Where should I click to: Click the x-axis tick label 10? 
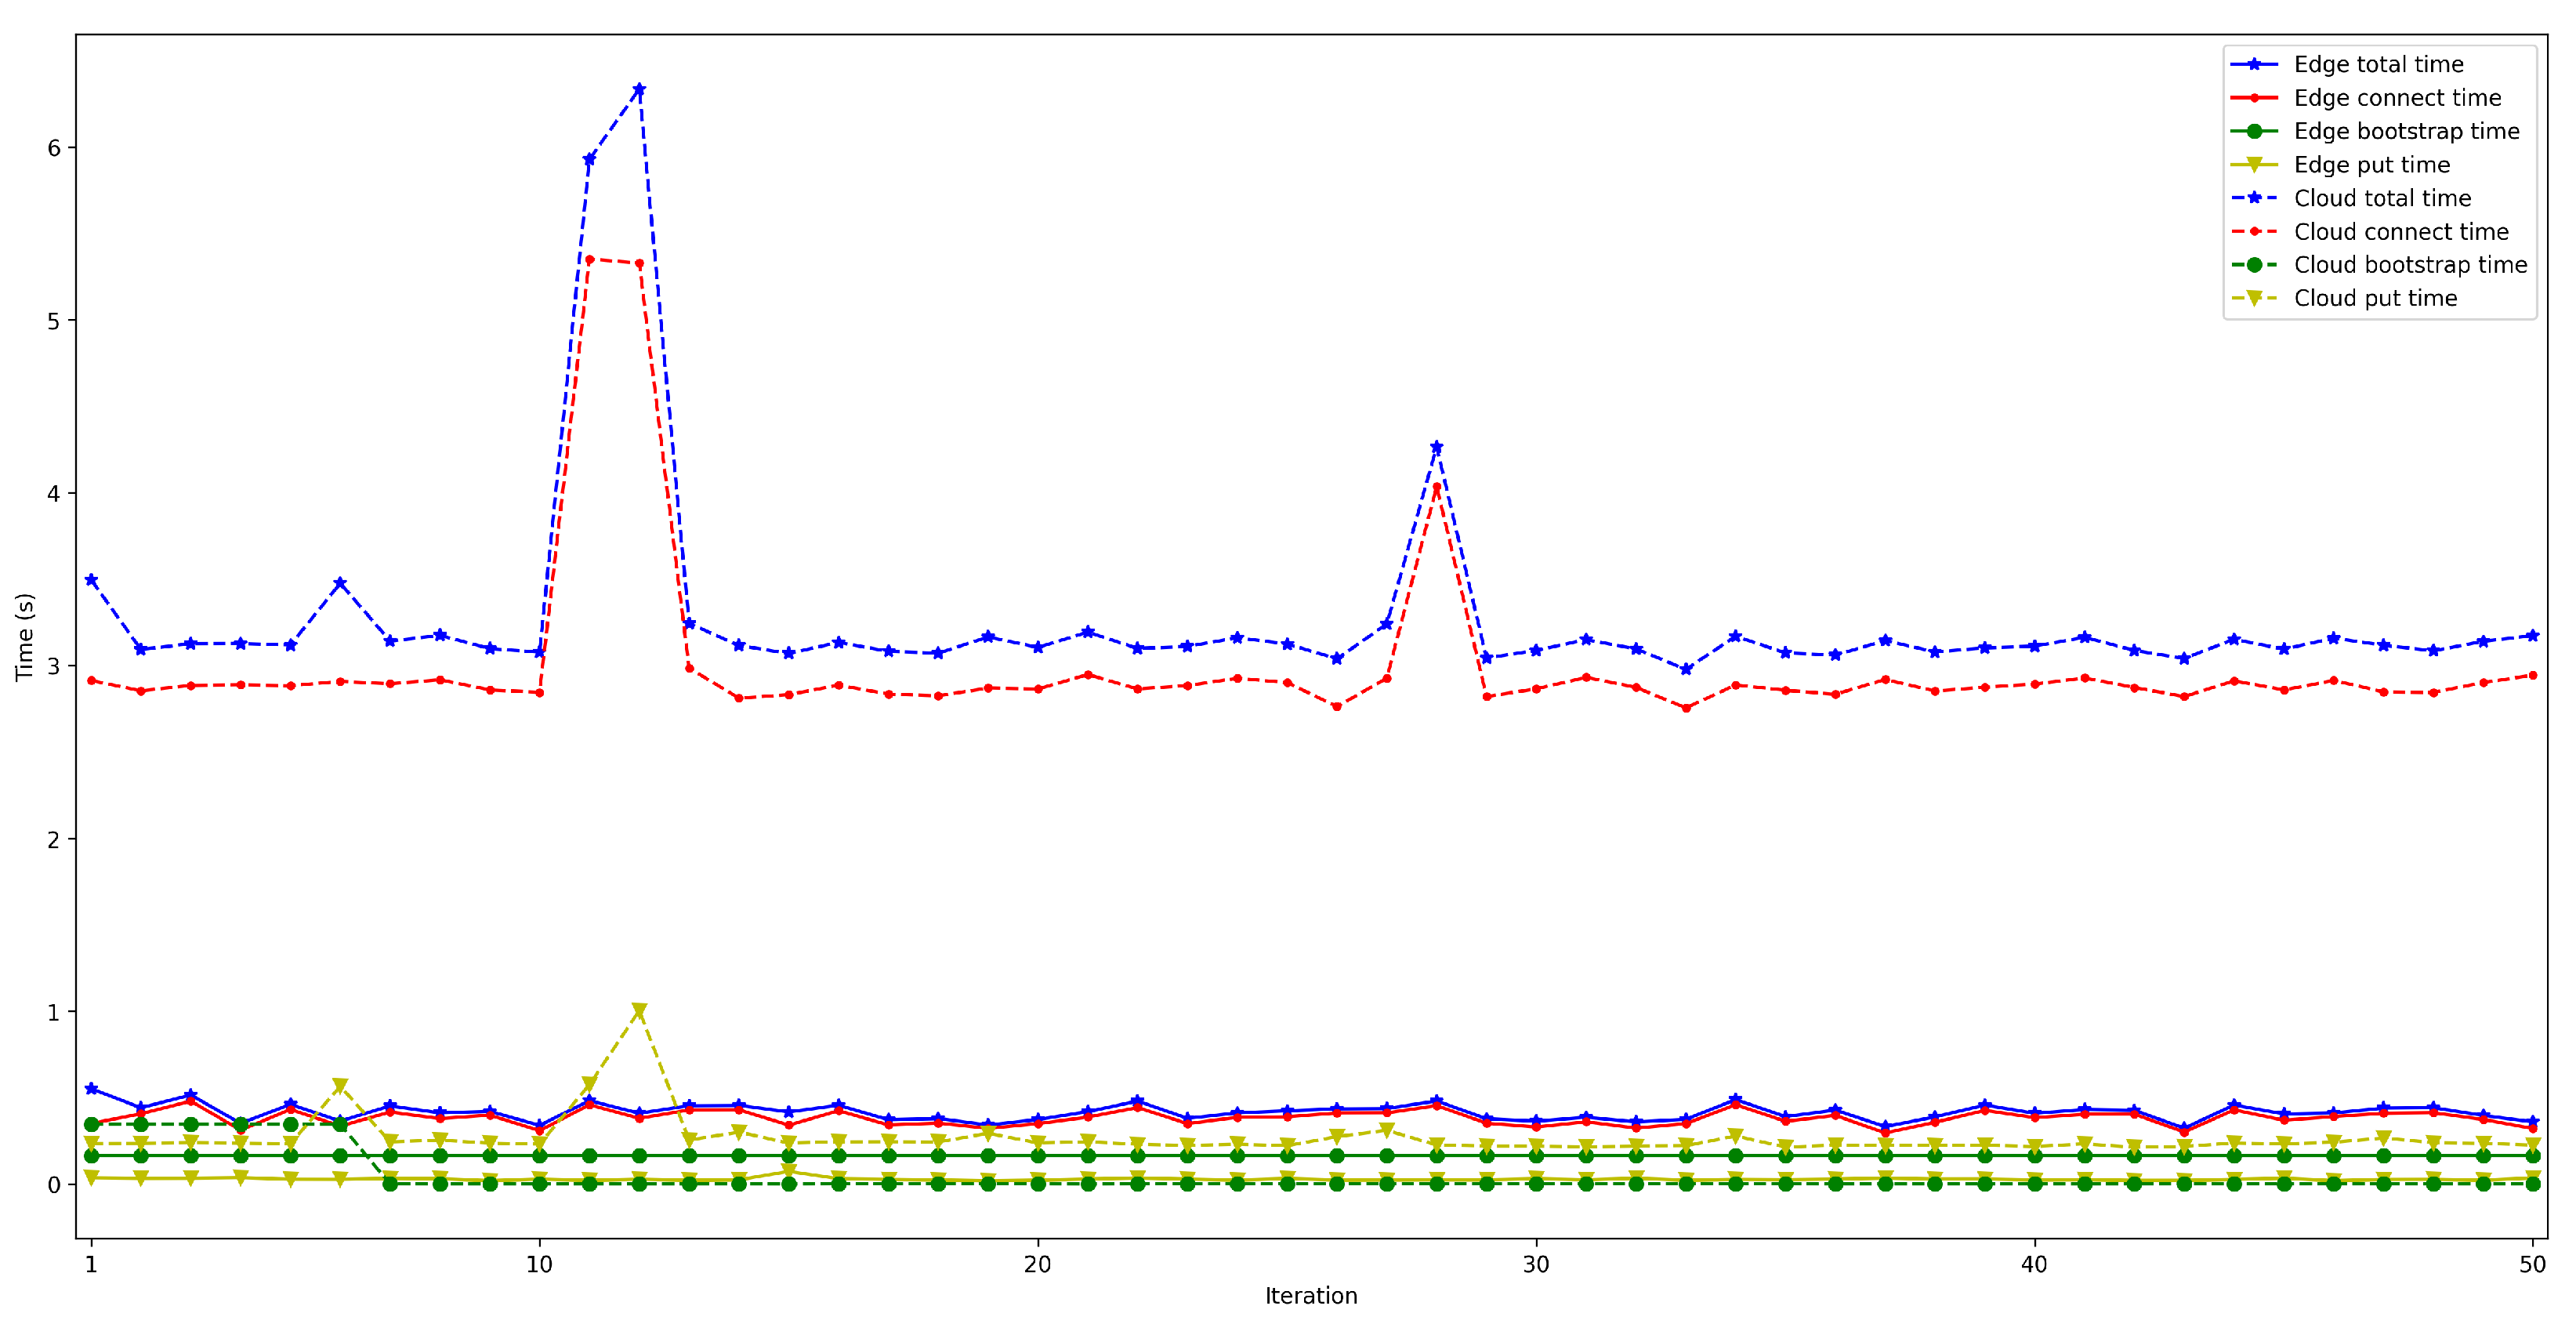[539, 1264]
